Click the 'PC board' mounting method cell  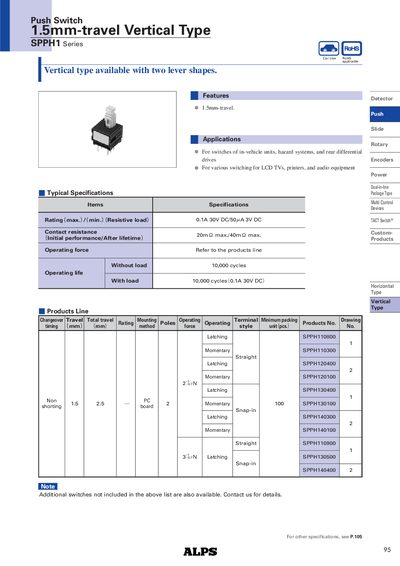coord(147,404)
